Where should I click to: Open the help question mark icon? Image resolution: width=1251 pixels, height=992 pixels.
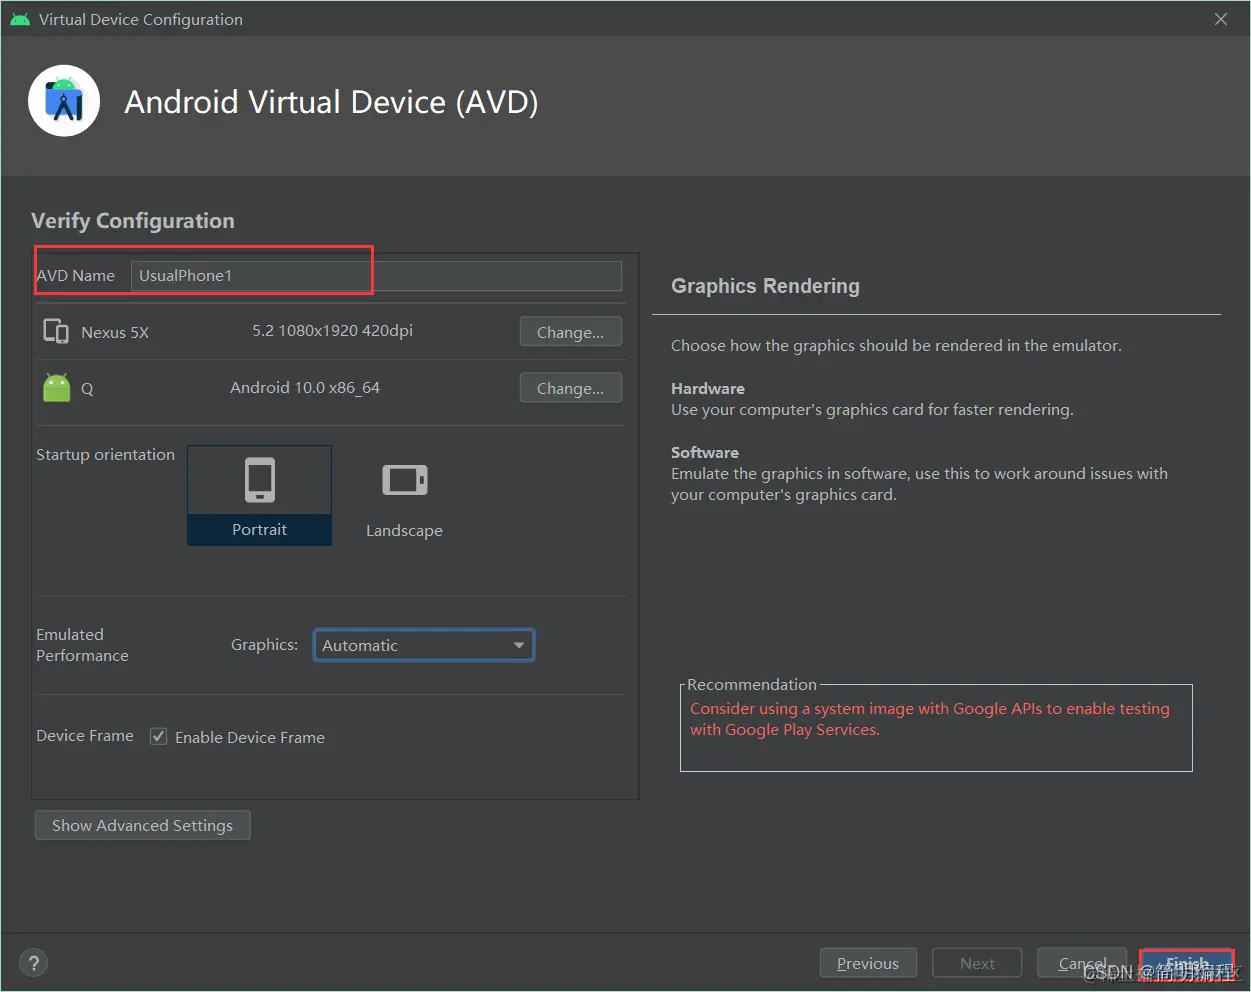(34, 963)
